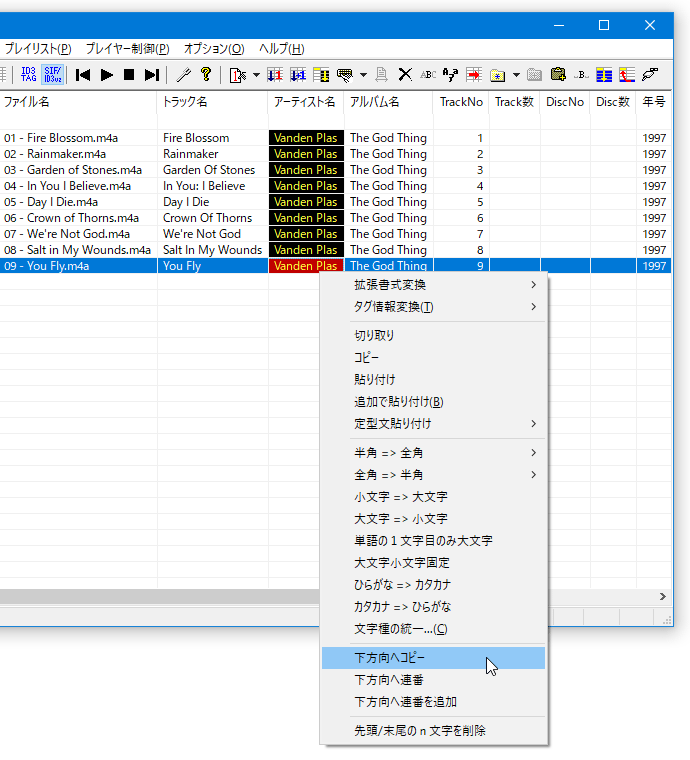The height and width of the screenshot is (760, 690).
Task: Choose 下方向へコピー from context menu
Action: (x=434, y=658)
